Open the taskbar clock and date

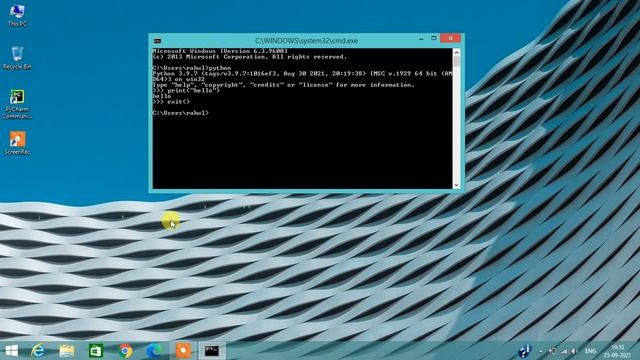coord(618,351)
